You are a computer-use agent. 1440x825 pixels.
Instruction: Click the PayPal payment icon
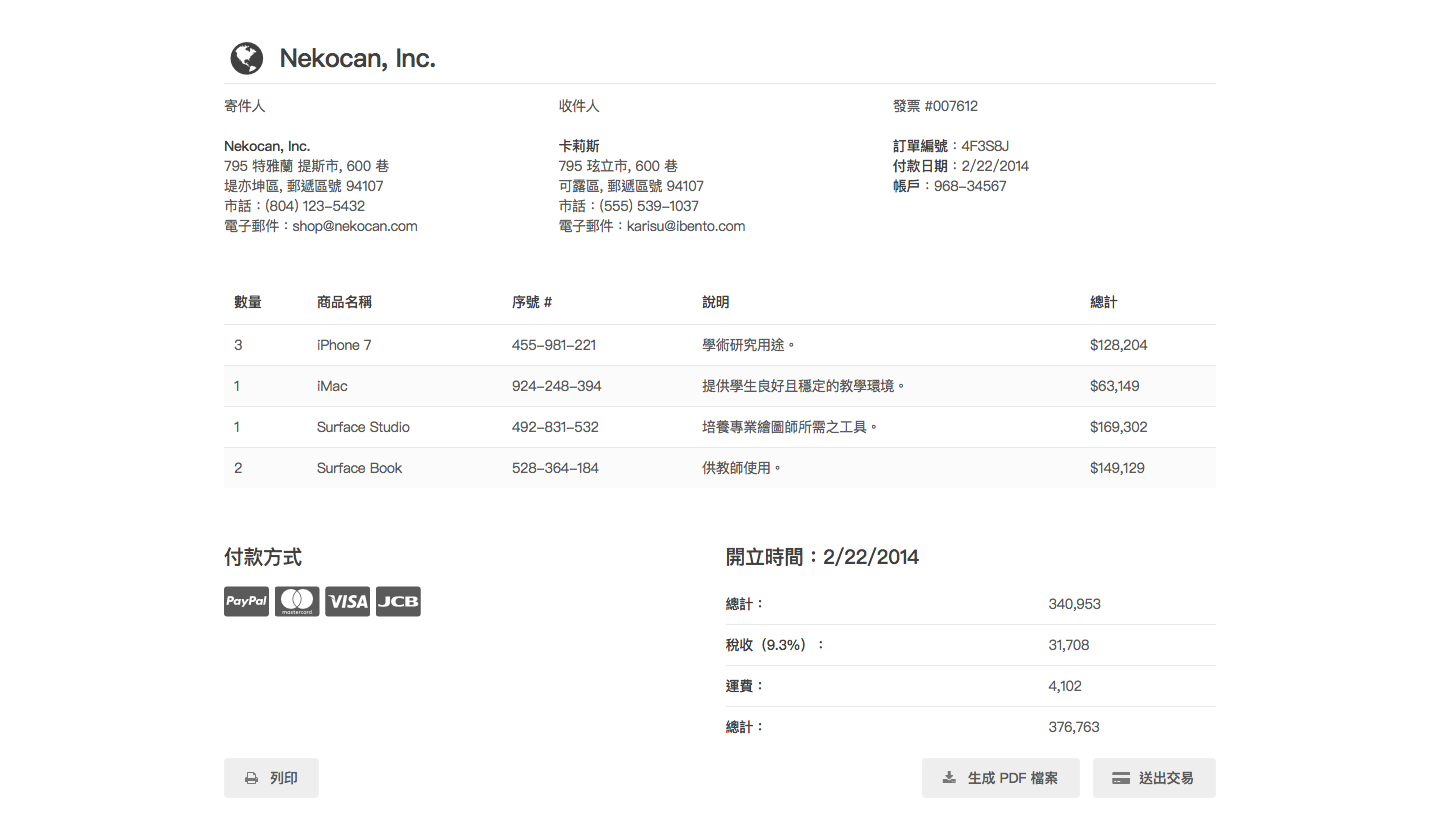246,601
